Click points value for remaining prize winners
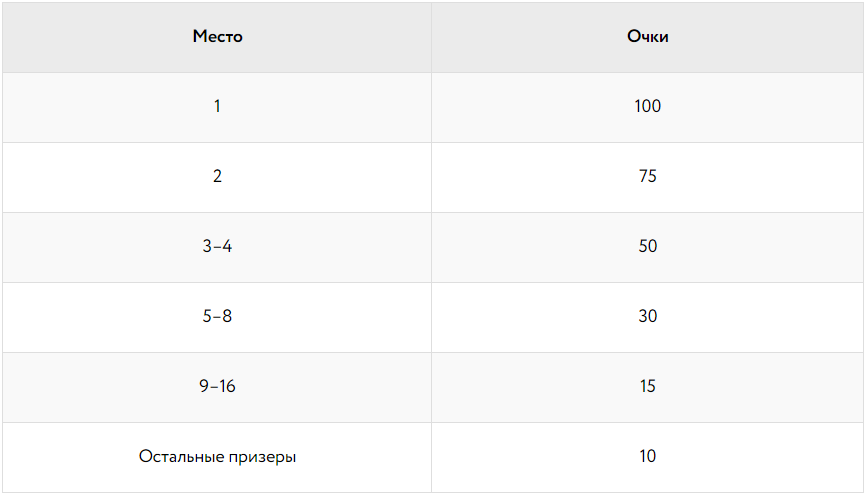867x496 pixels. [x=647, y=457]
